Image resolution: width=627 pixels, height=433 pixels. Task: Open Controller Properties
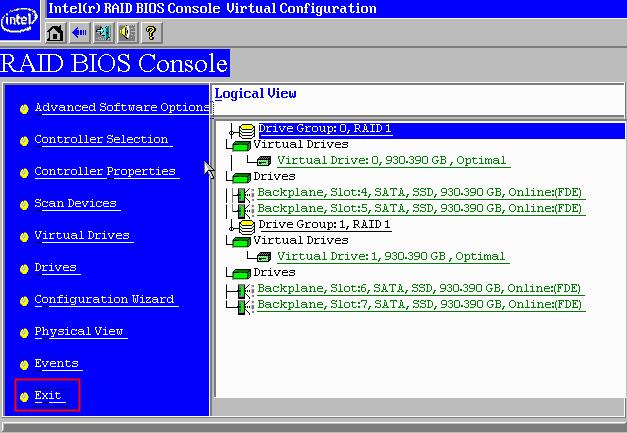pyautogui.click(x=105, y=172)
